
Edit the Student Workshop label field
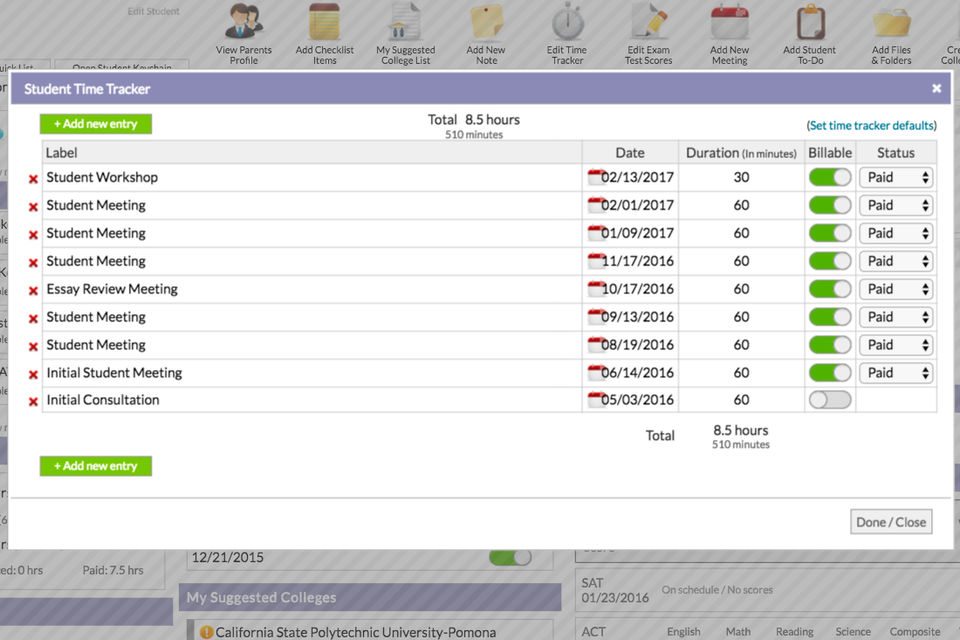pyautogui.click(x=312, y=177)
